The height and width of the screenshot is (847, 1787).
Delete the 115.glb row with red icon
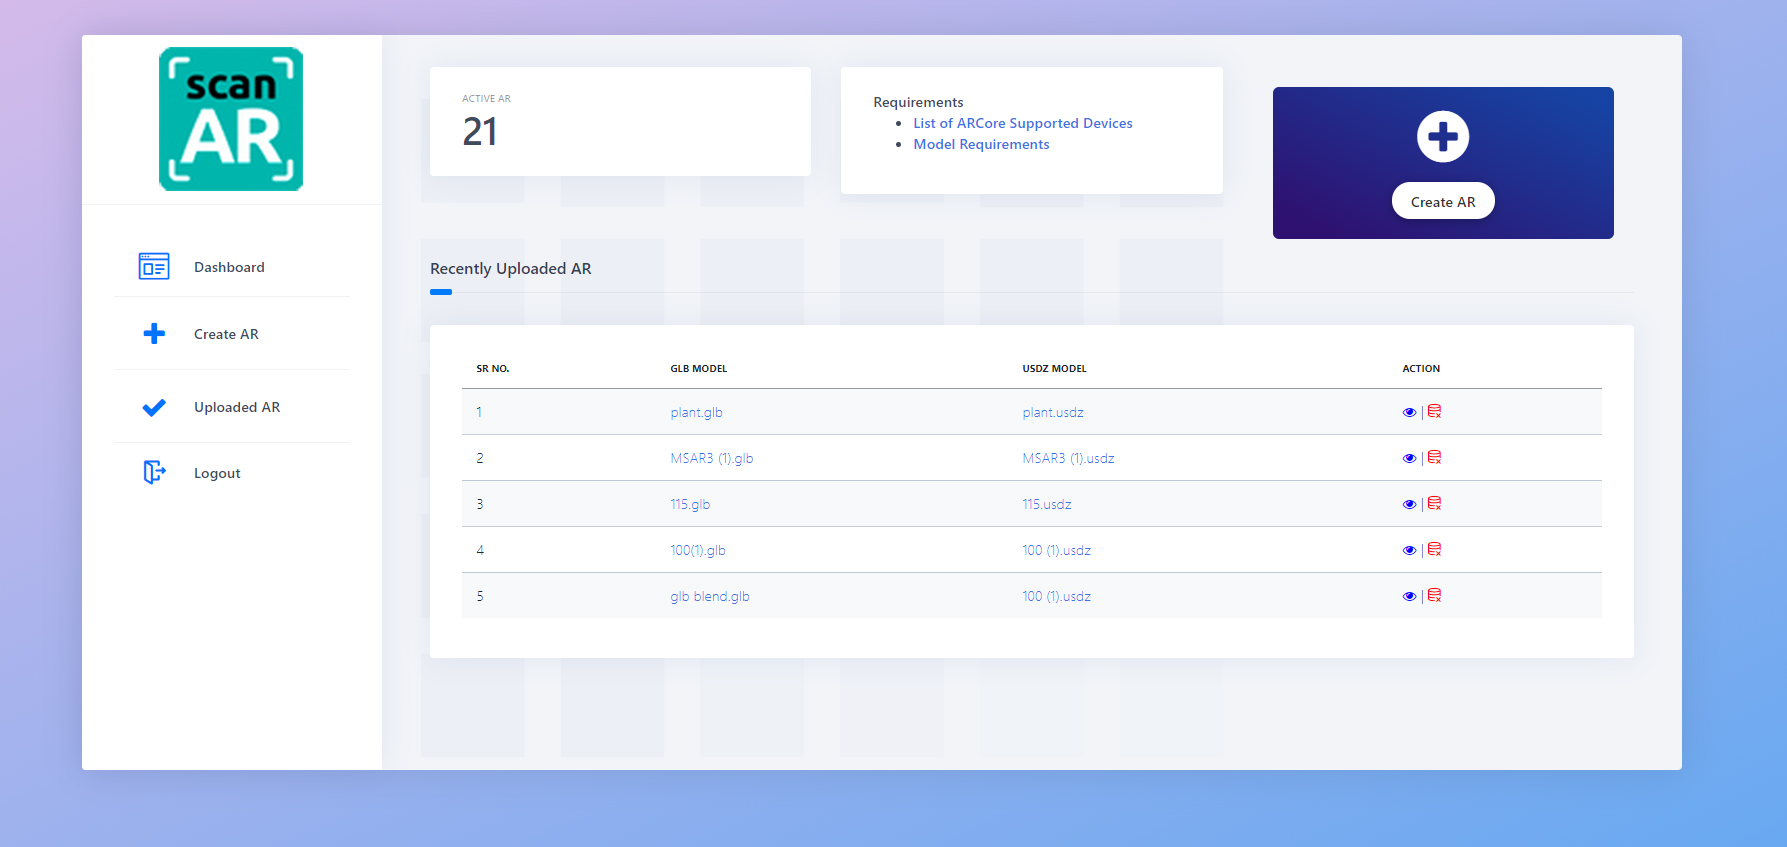pos(1434,503)
